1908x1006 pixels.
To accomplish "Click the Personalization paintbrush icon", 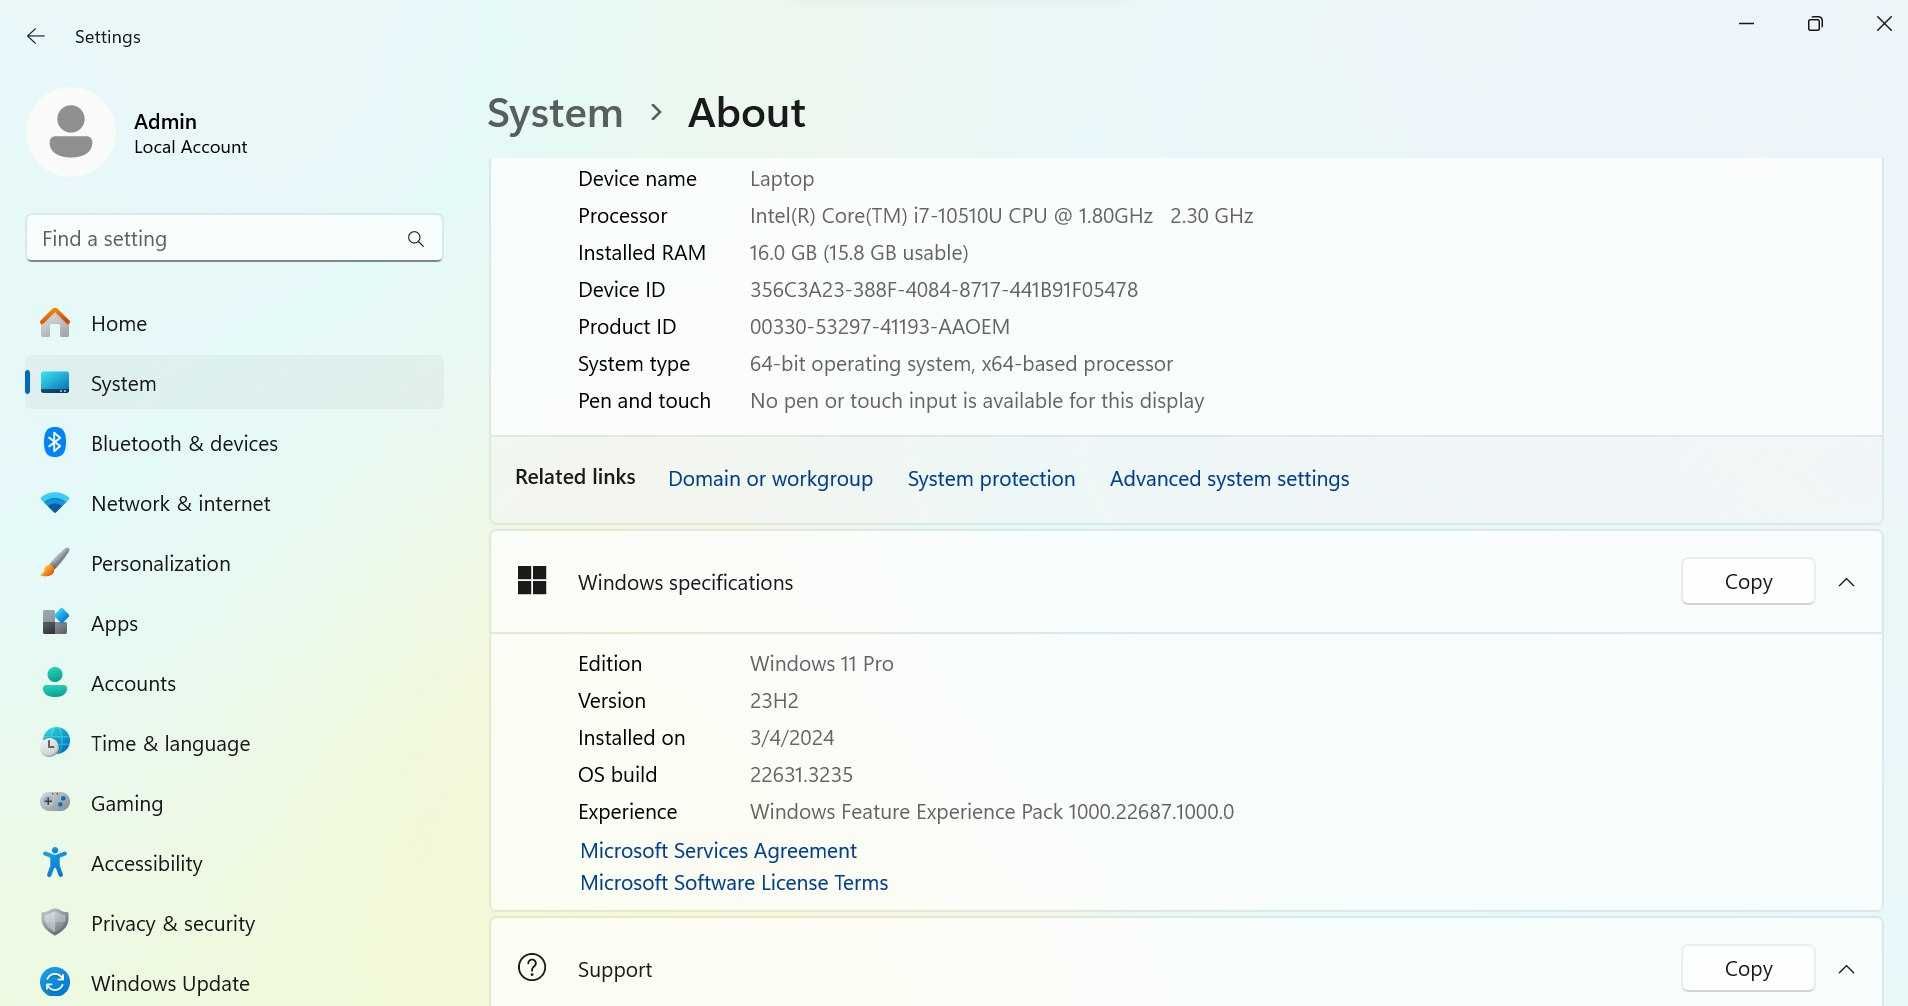I will 55,563.
